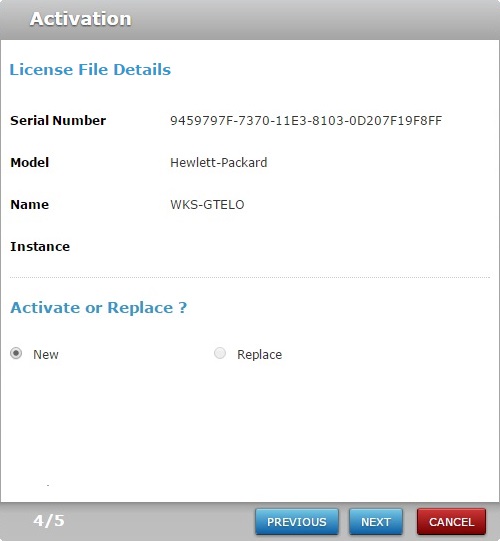The image size is (500, 541).
Task: Click the License File Details heading
Action: coord(90,69)
